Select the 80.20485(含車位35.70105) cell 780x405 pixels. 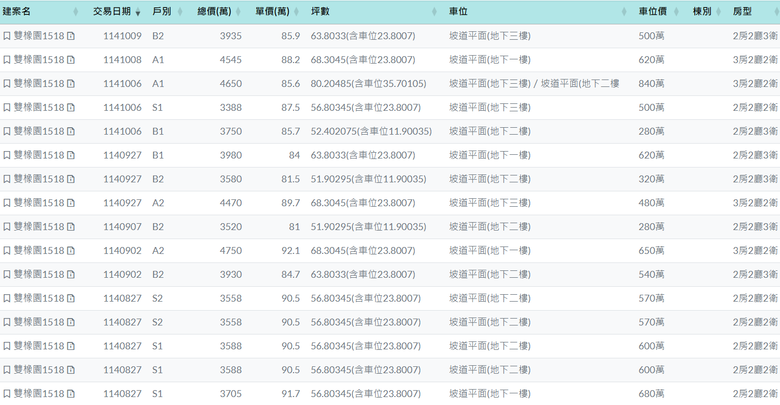pyautogui.click(x=369, y=84)
